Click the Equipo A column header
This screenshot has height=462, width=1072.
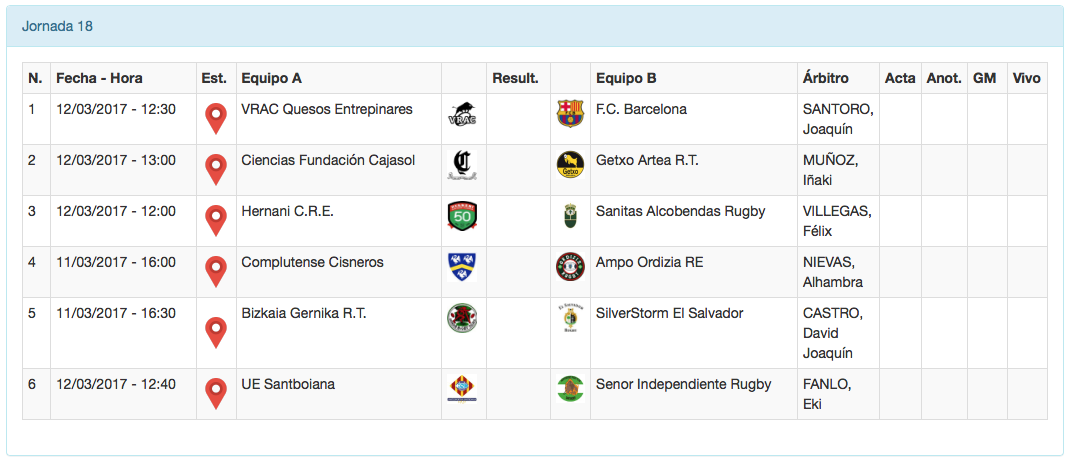pos(271,78)
